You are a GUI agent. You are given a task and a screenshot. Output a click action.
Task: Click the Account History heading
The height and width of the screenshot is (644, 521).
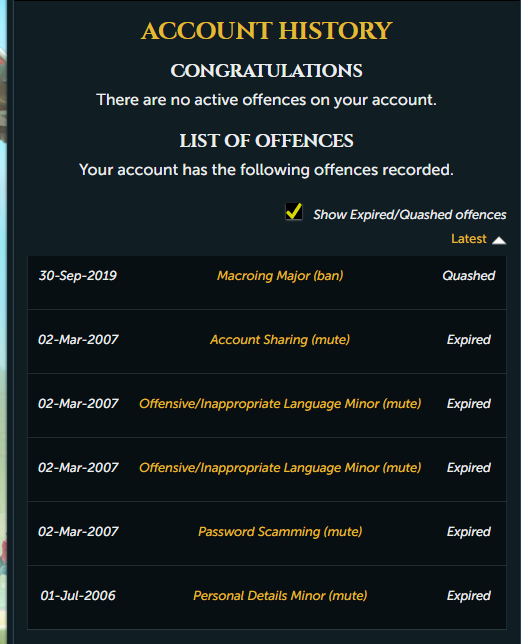coord(266,31)
